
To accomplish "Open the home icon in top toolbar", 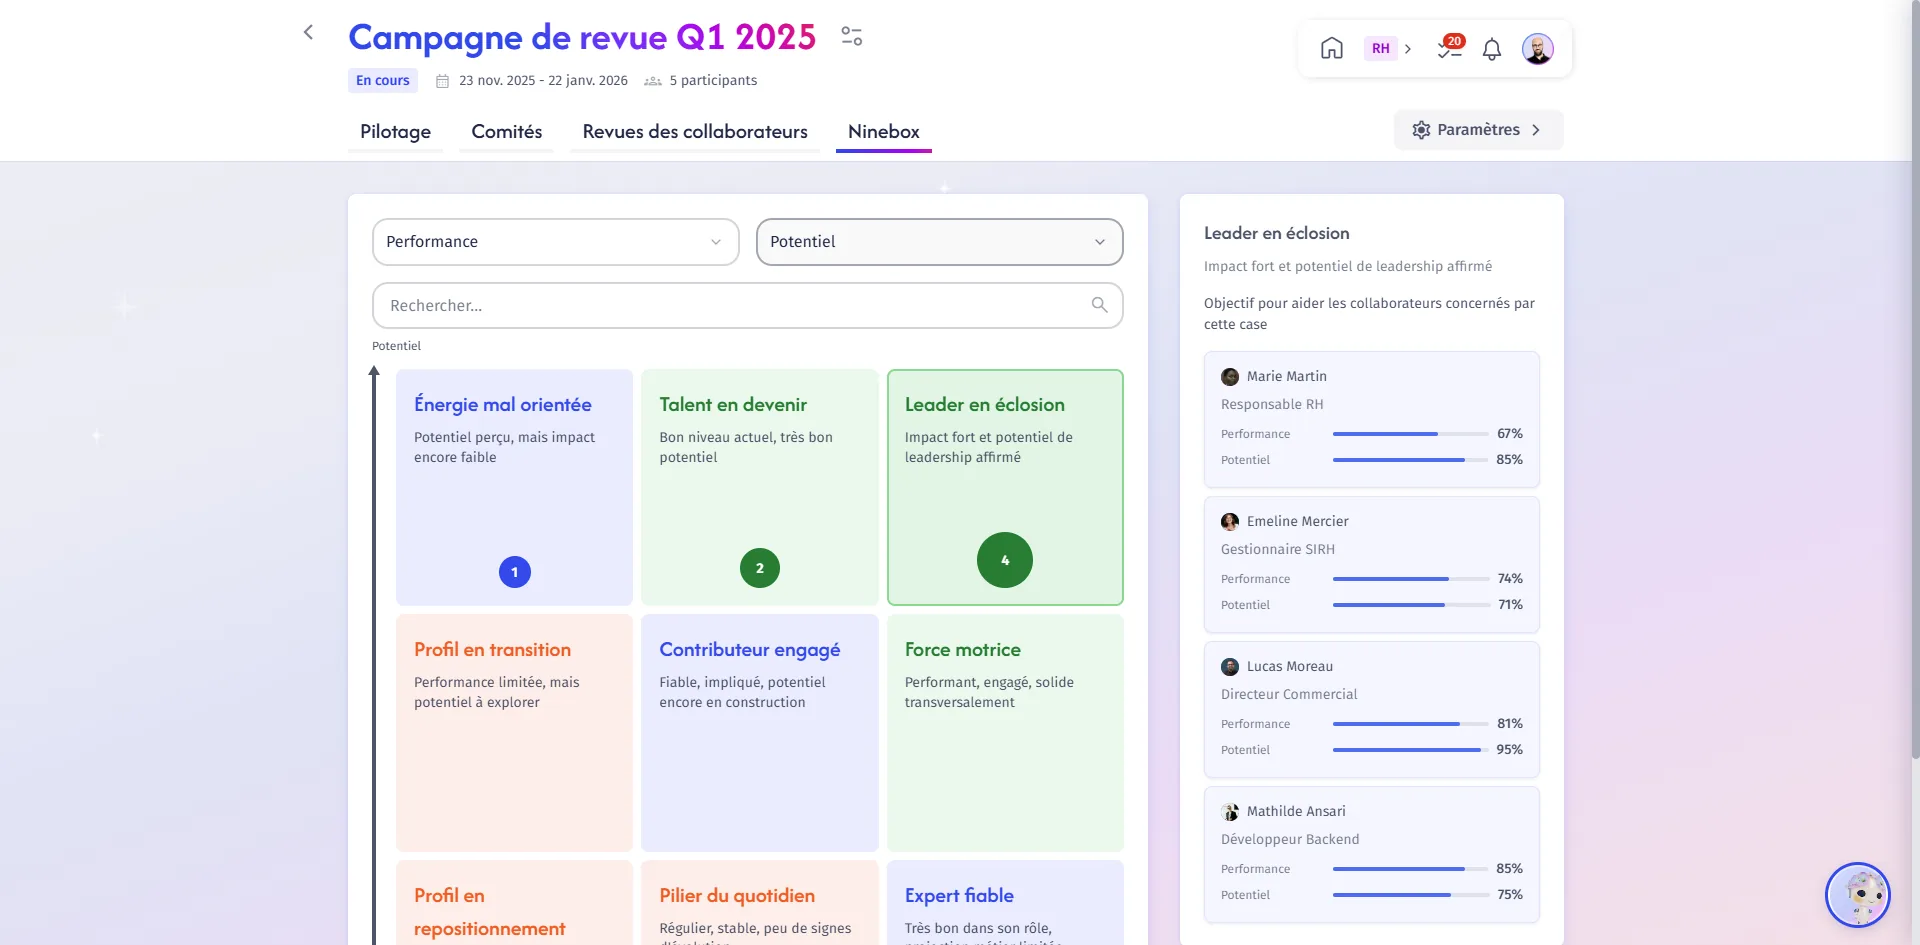I will 1332,48.
